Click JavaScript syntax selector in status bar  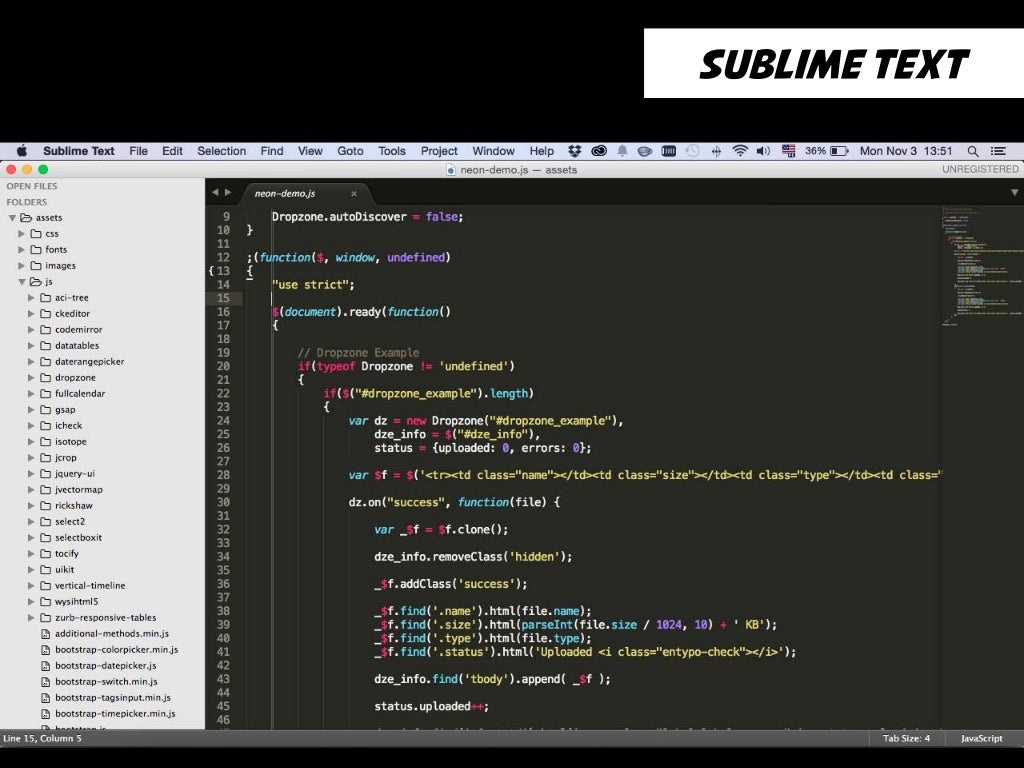(x=981, y=738)
